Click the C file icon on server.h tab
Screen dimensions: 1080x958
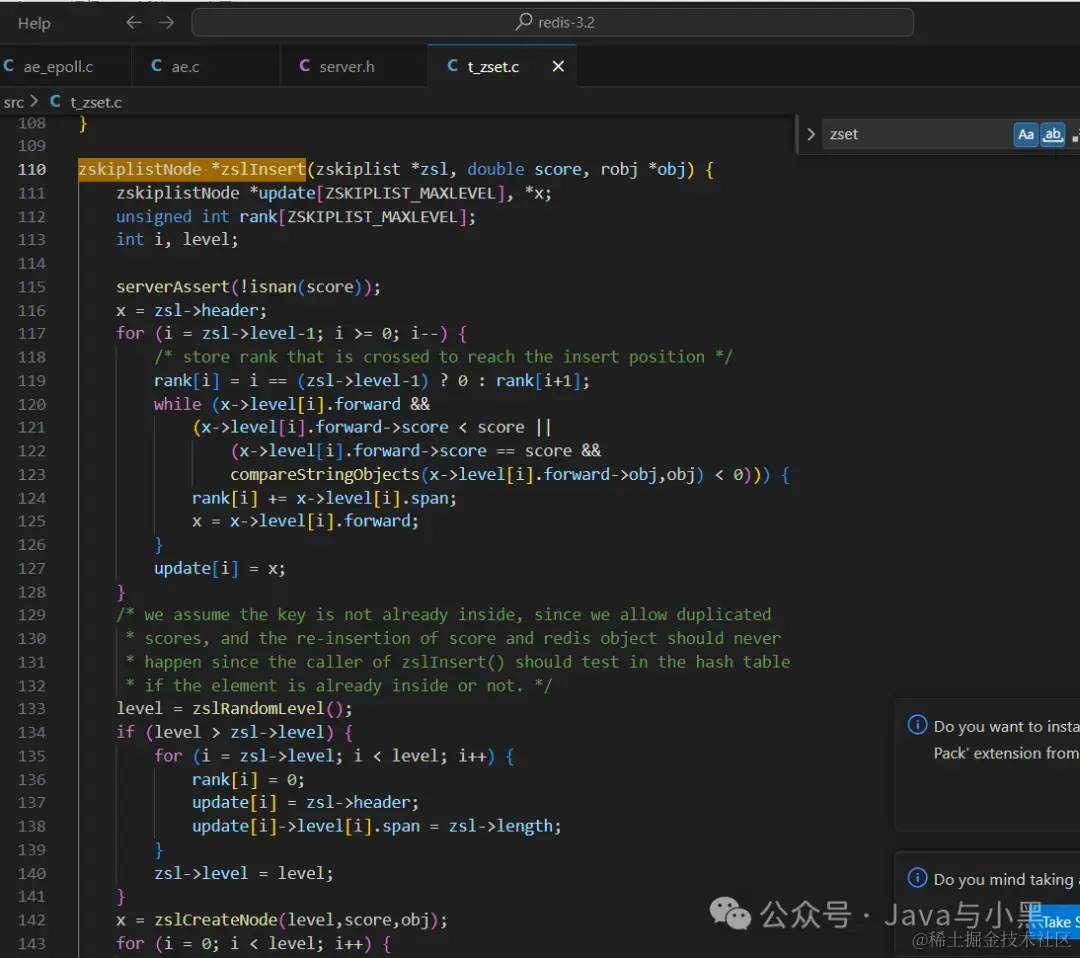pyautogui.click(x=305, y=66)
